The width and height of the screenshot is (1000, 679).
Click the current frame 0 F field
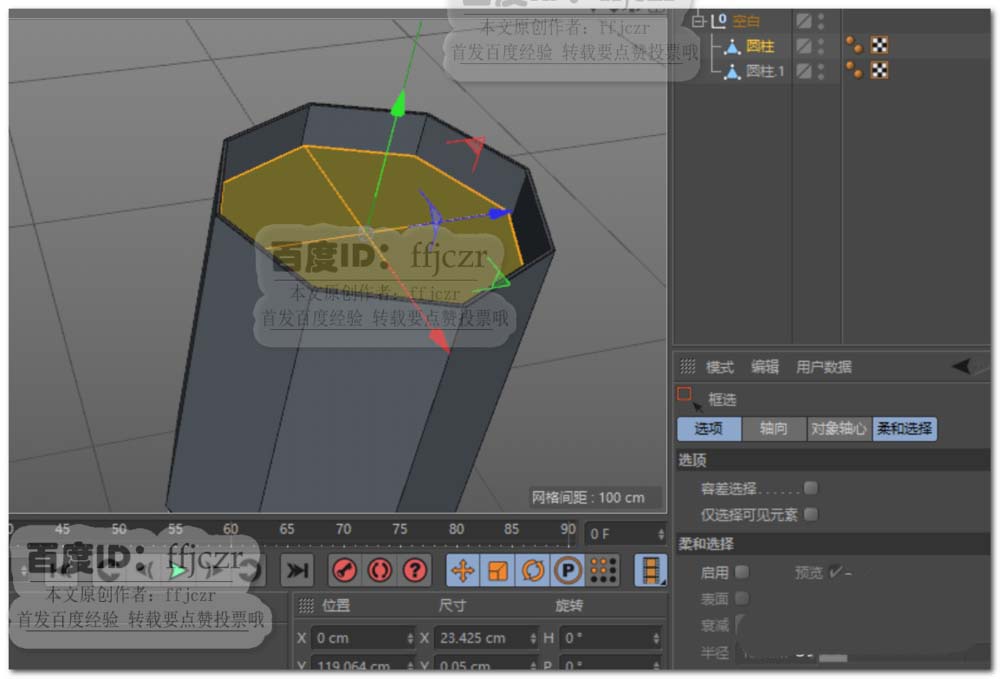[626, 534]
